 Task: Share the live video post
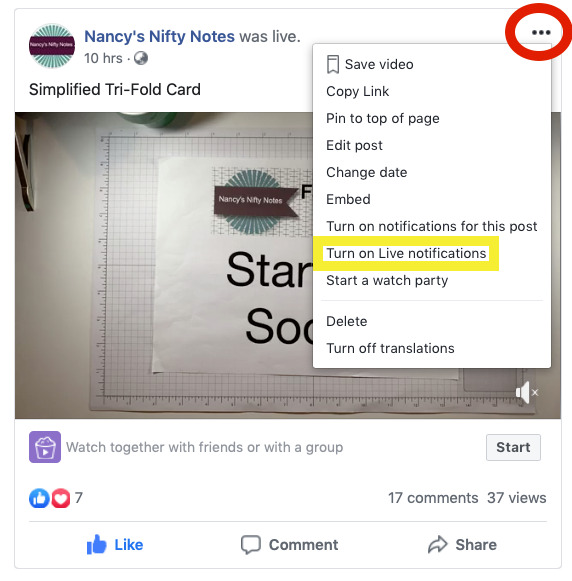click(462, 545)
